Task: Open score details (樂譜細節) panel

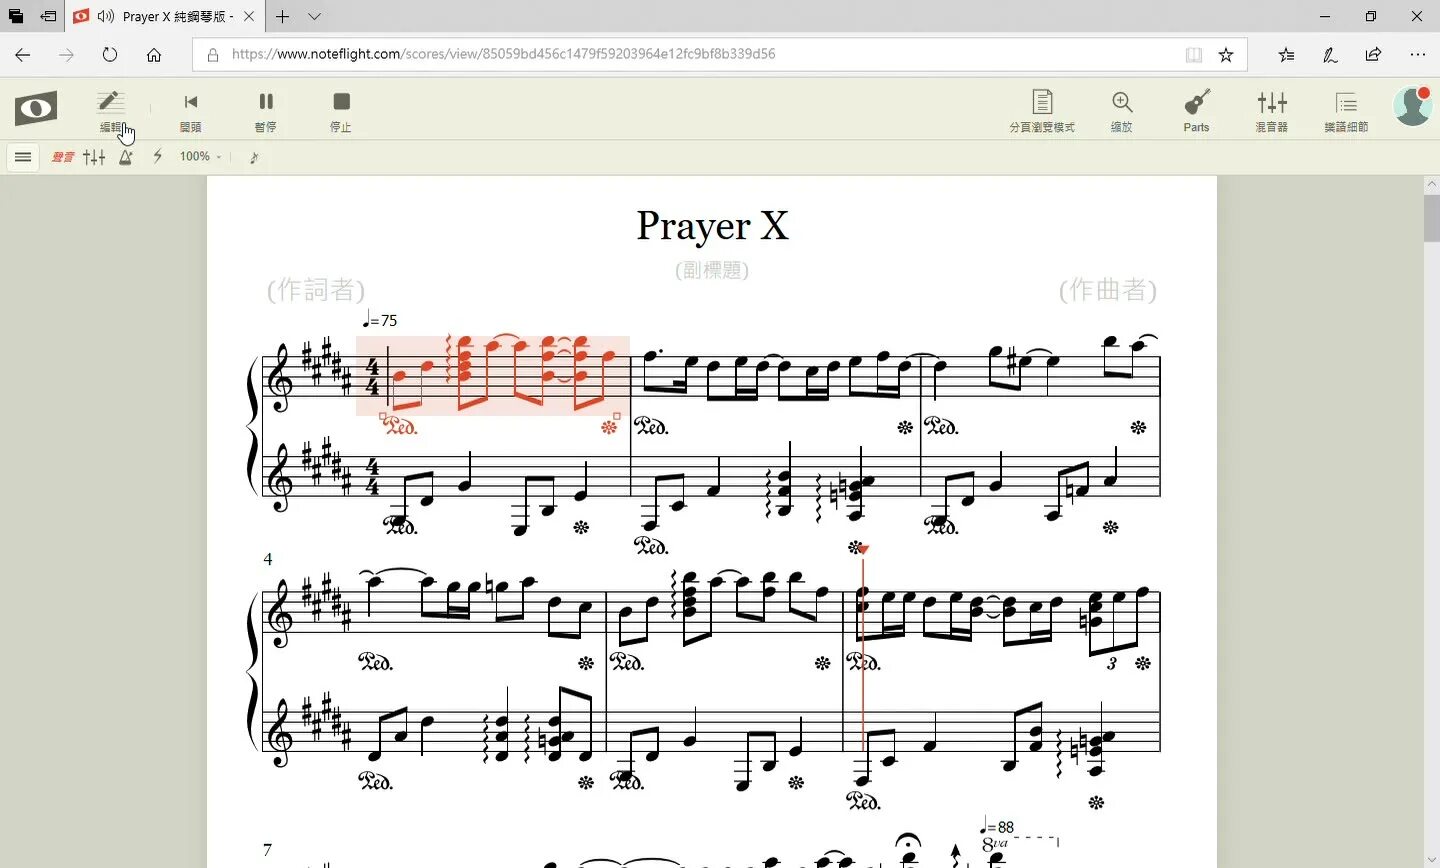Action: pos(1346,110)
